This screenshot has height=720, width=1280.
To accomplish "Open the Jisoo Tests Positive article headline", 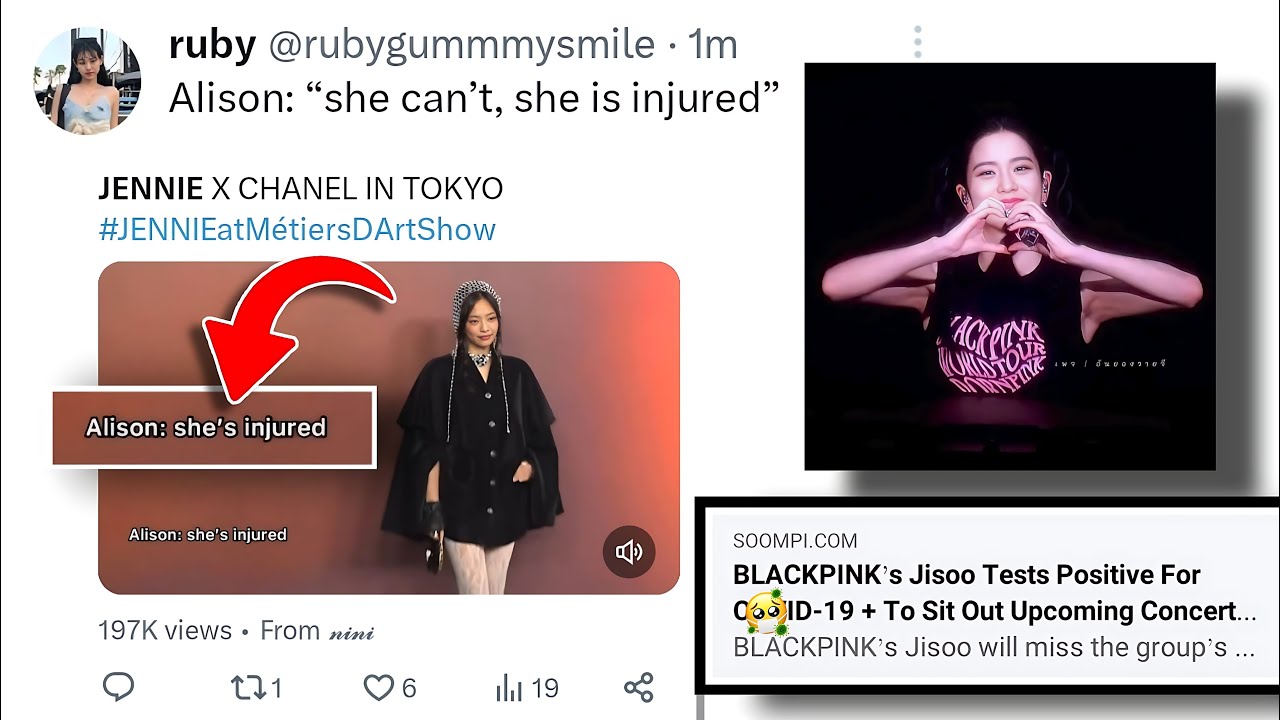I will click(994, 593).
